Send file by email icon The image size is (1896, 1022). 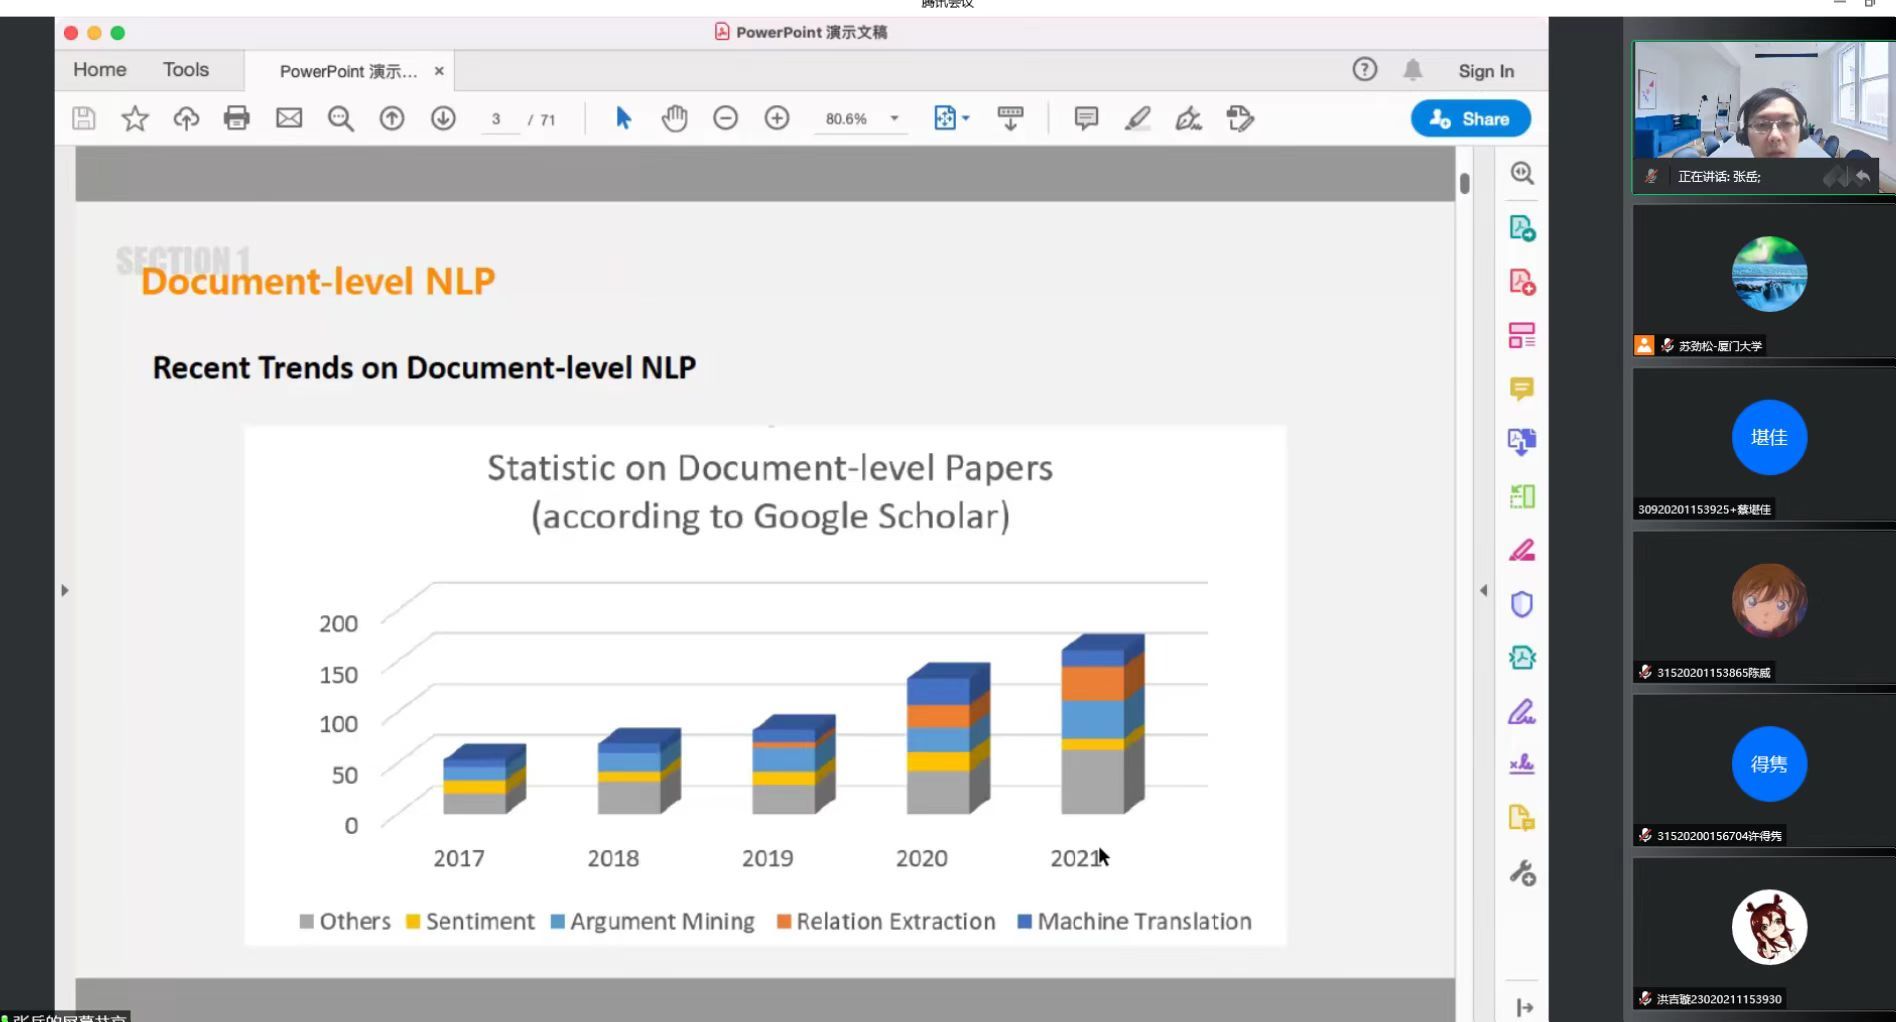pyautogui.click(x=289, y=119)
